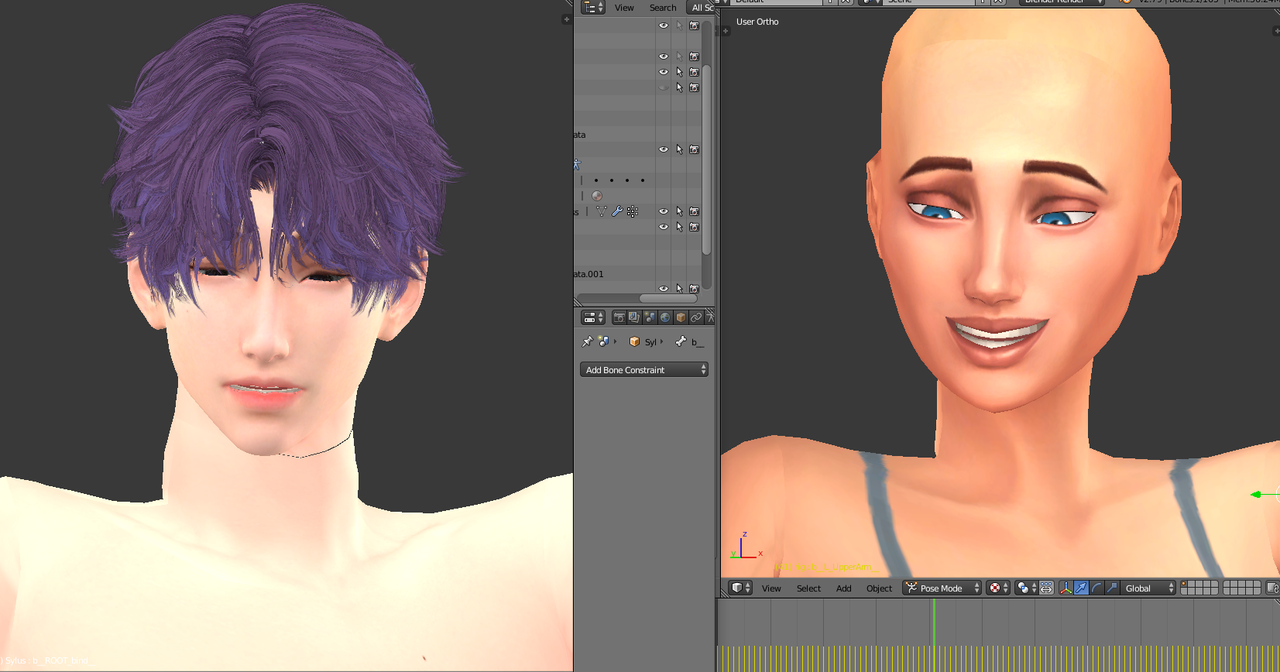Click the material sphere icon in outliner
The height and width of the screenshot is (672, 1280).
597,196
